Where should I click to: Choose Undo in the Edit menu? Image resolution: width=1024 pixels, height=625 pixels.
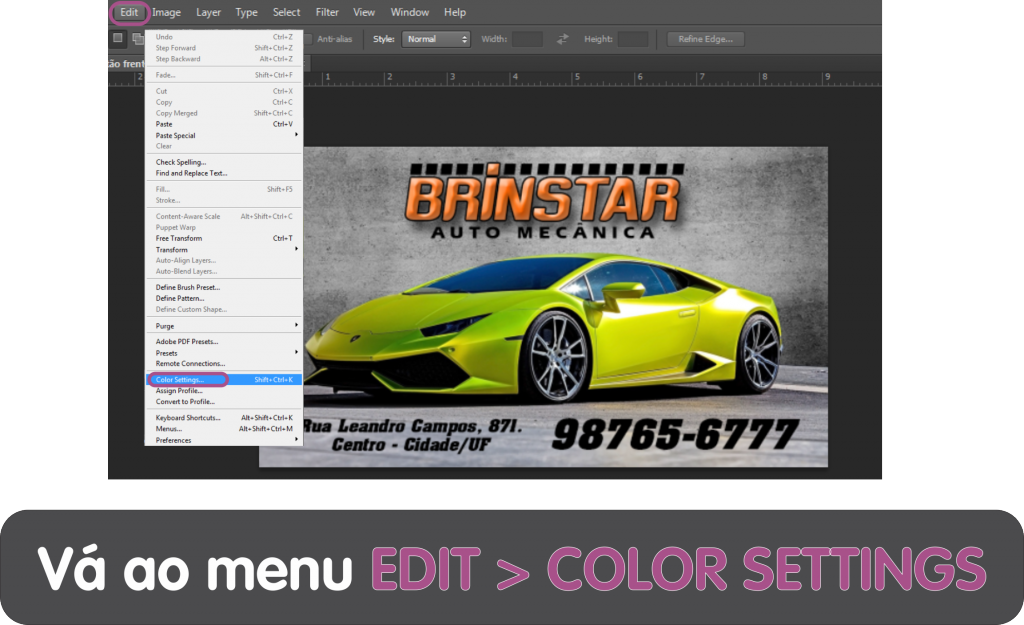point(223,37)
